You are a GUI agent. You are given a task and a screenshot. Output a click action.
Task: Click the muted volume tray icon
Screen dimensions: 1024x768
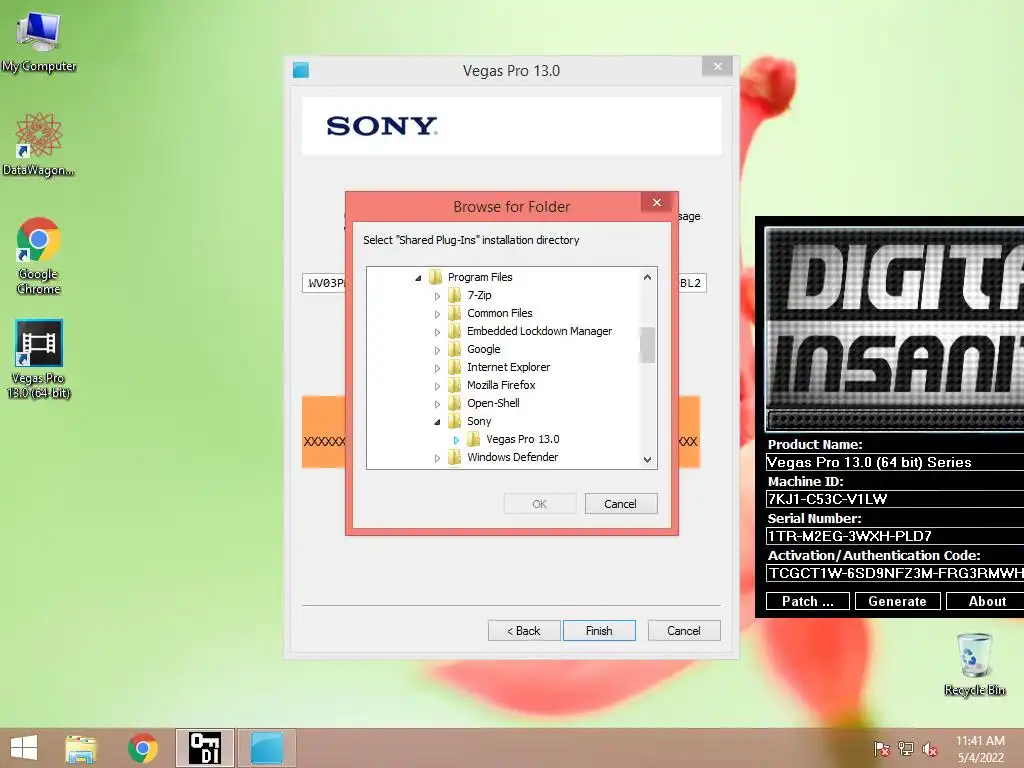click(930, 749)
